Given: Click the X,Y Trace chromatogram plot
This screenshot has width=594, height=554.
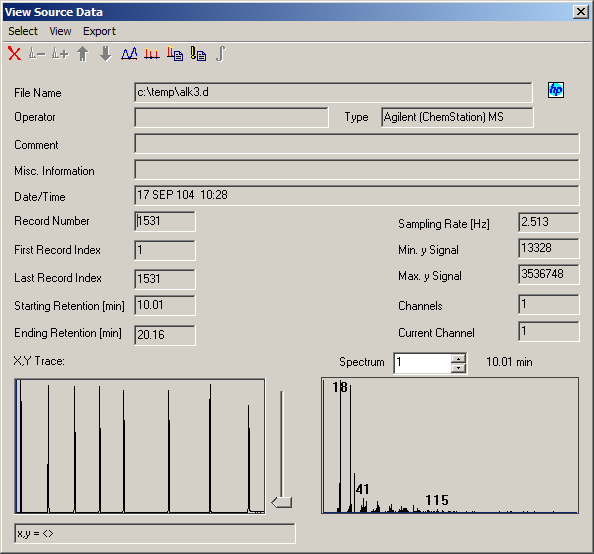Looking at the screenshot, I should 140,446.
